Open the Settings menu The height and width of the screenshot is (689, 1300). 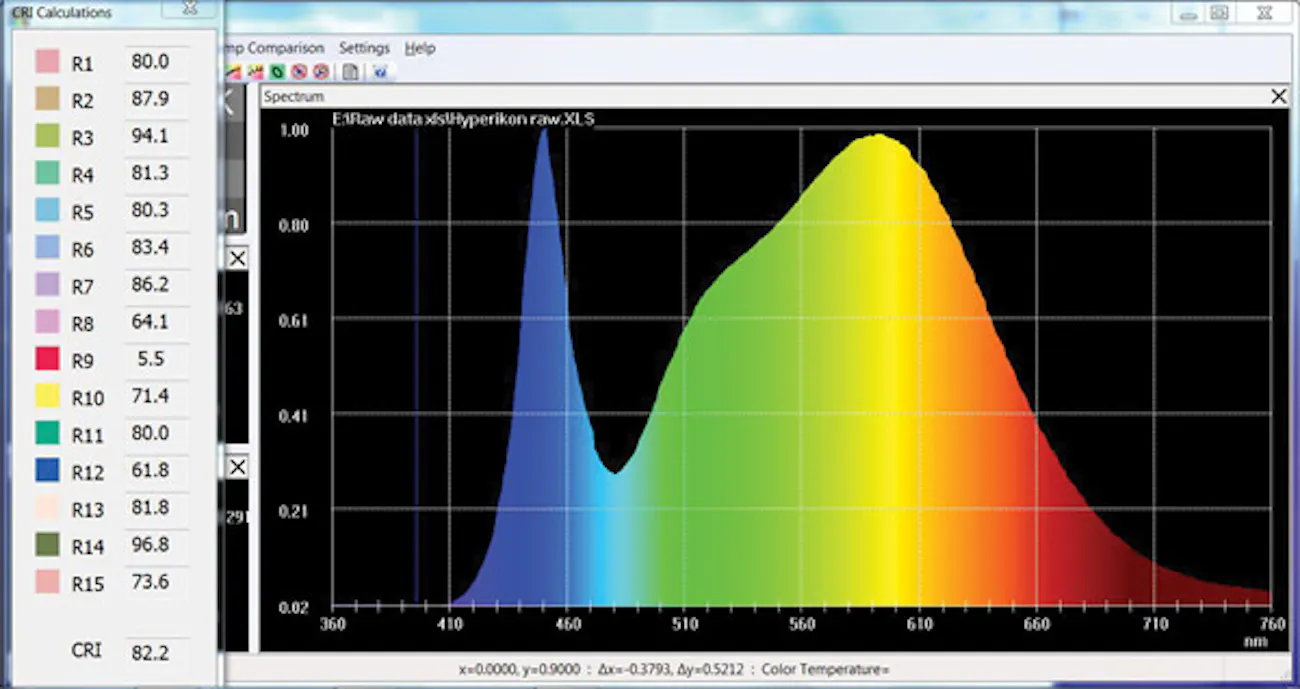(364, 48)
